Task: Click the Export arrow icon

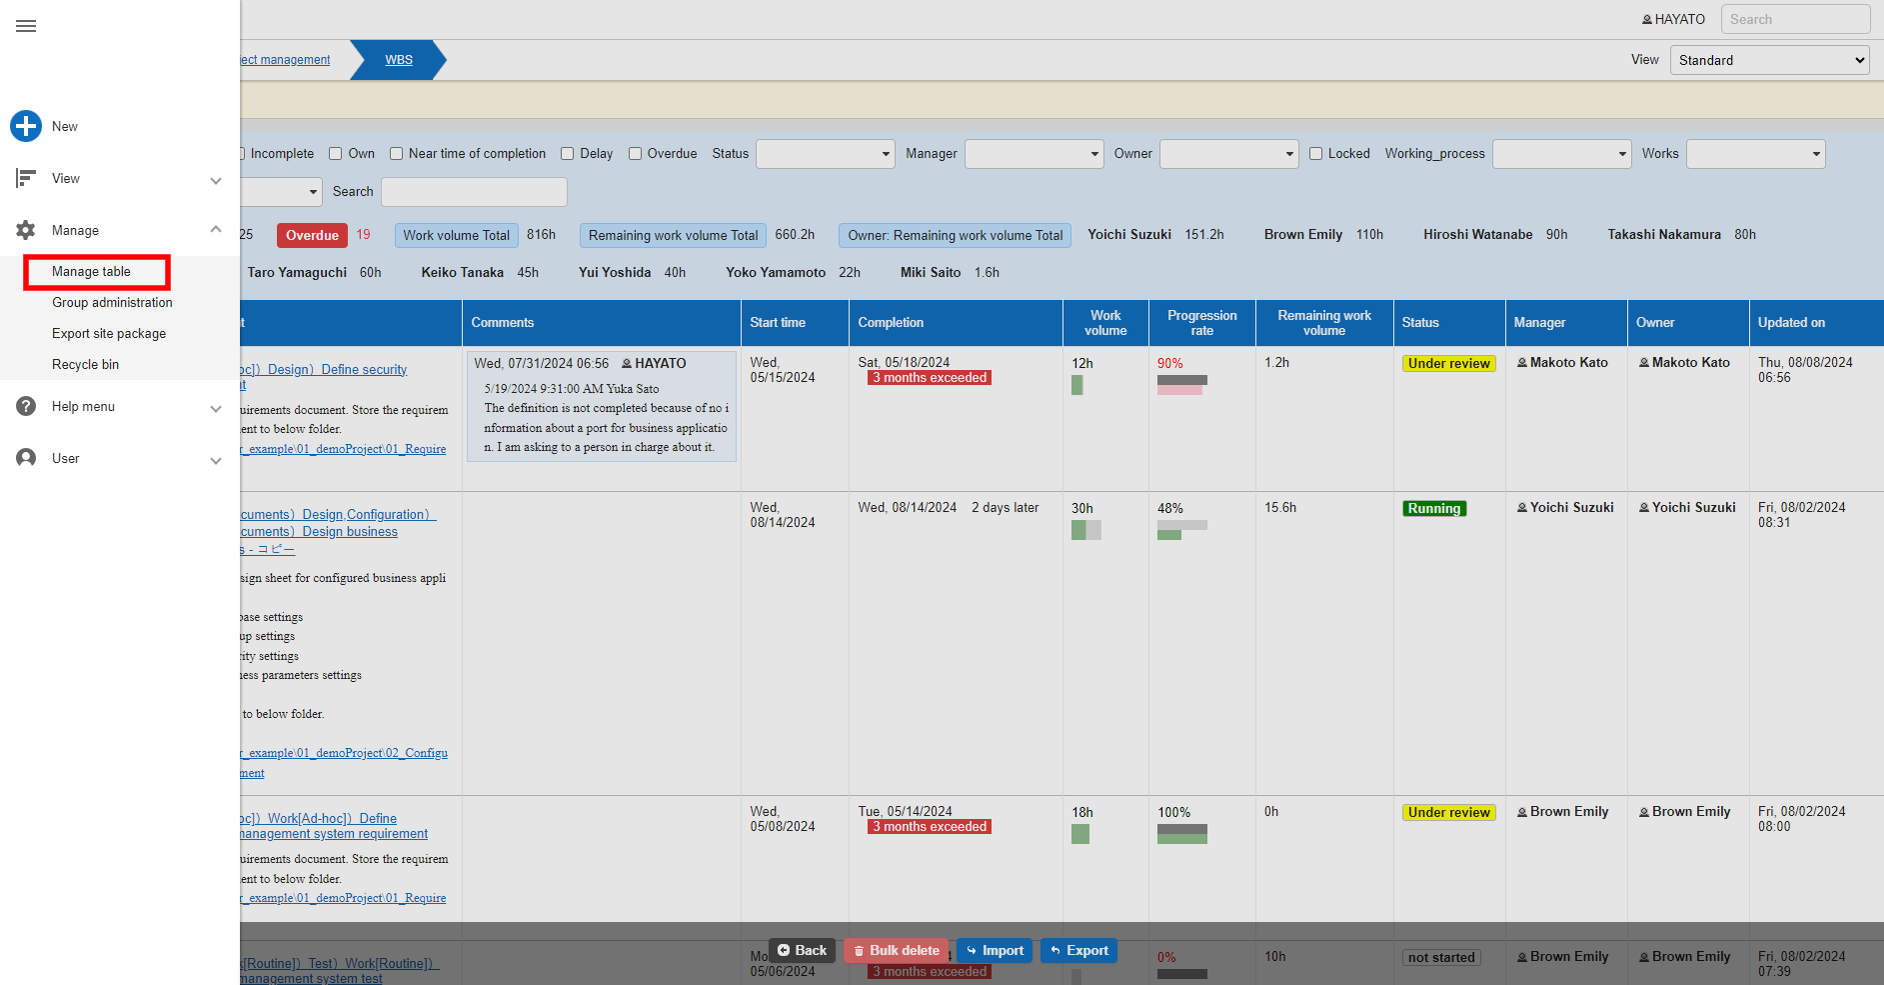Action: pyautogui.click(x=1055, y=950)
